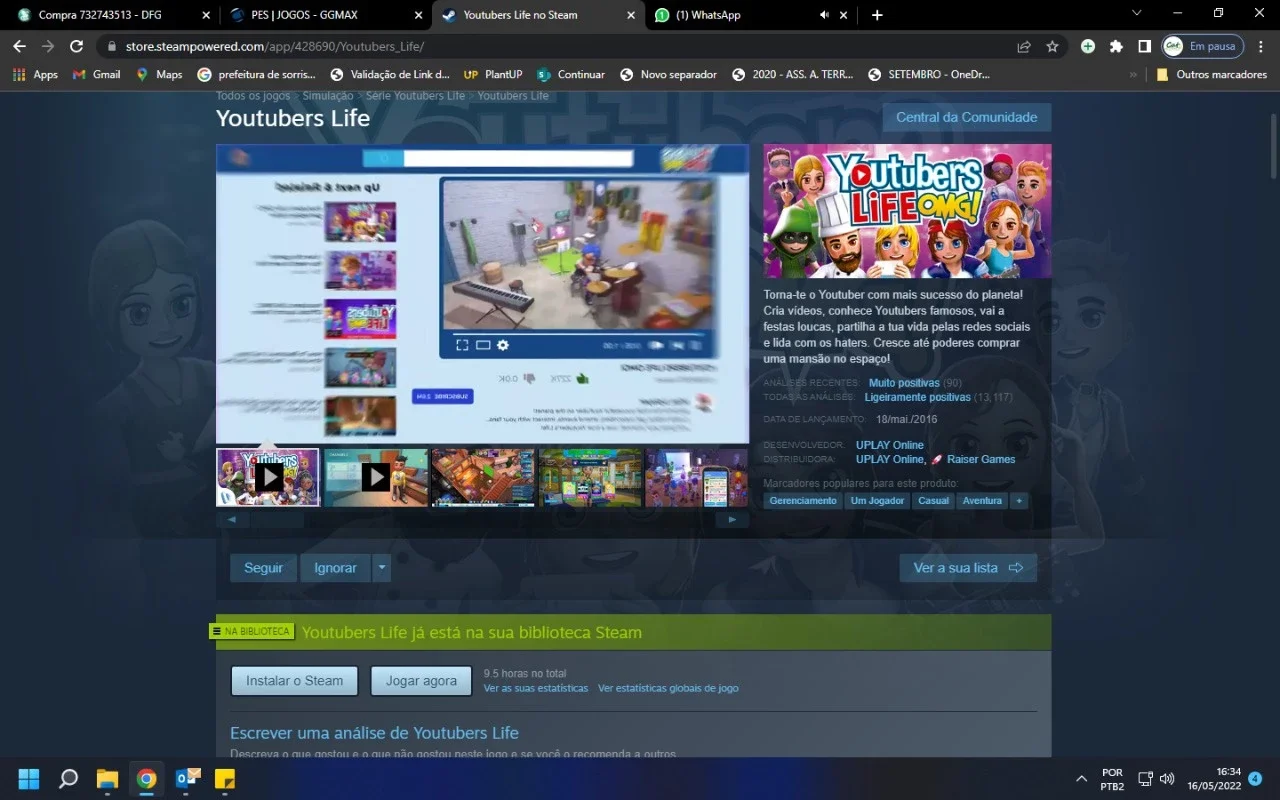The image size is (1280, 800).
Task: Open the SETEMBRO - OneDr... bookmark
Action: click(x=931, y=74)
